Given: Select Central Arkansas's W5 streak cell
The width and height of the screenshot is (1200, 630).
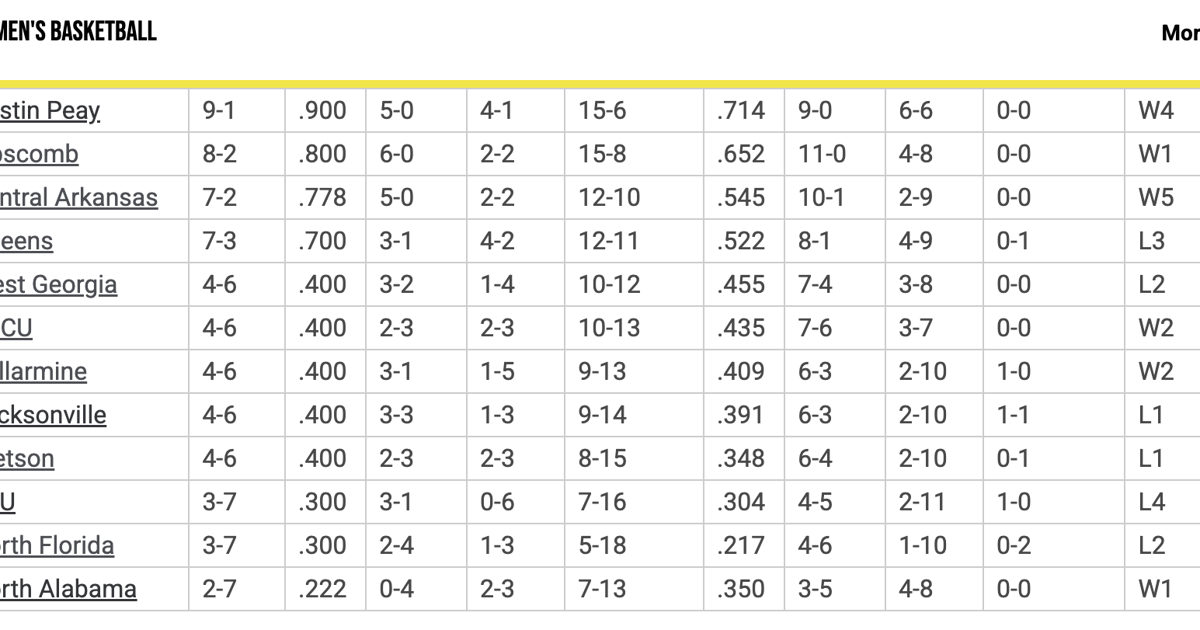Looking at the screenshot, I should tap(1155, 197).
